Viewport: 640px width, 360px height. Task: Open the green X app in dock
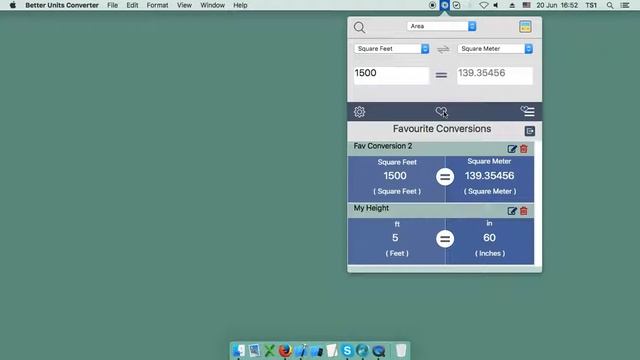pyautogui.click(x=269, y=351)
